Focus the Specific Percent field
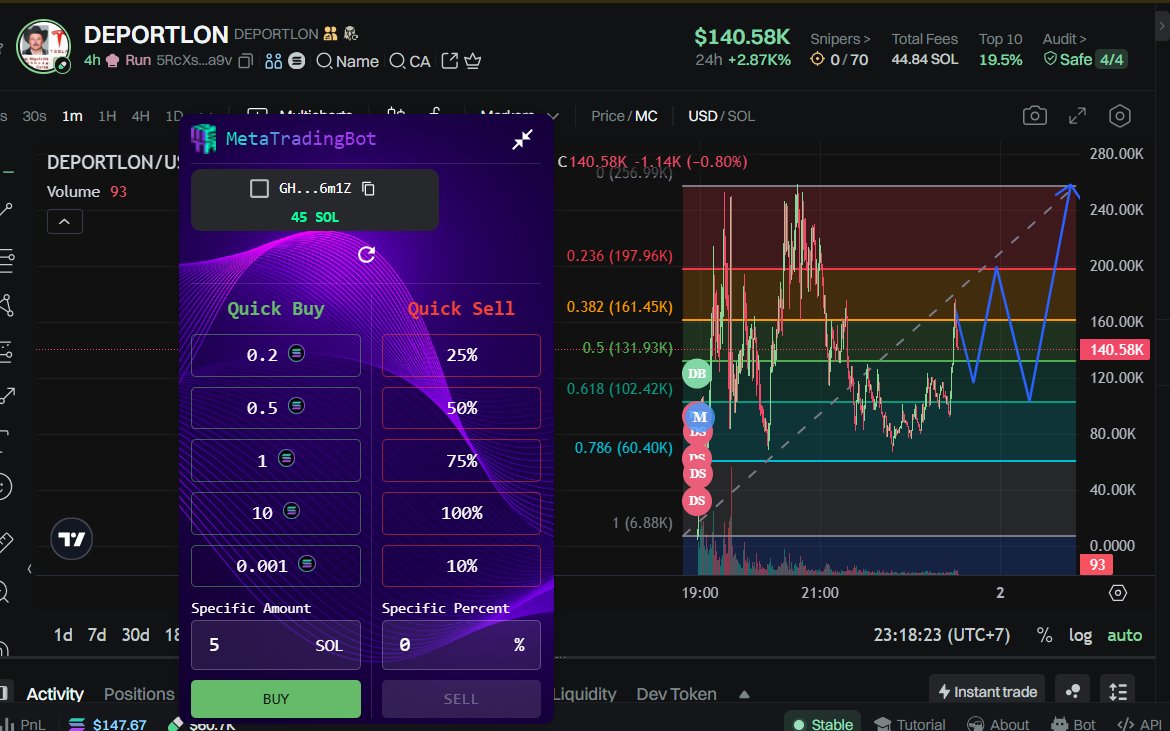The height and width of the screenshot is (731, 1170). pyautogui.click(x=461, y=644)
